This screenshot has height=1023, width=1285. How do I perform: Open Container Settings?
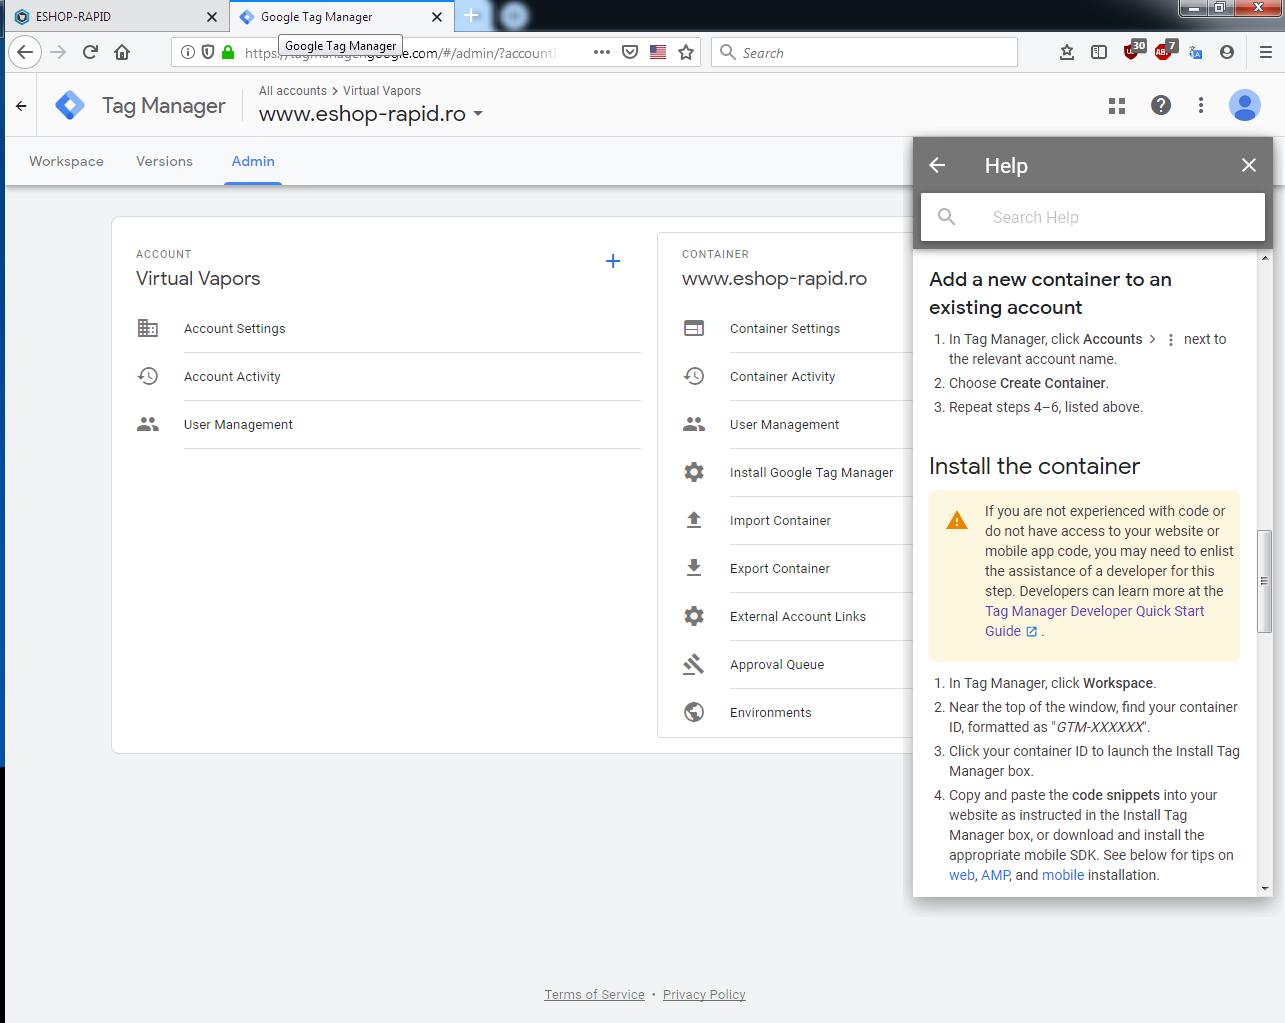pos(785,328)
